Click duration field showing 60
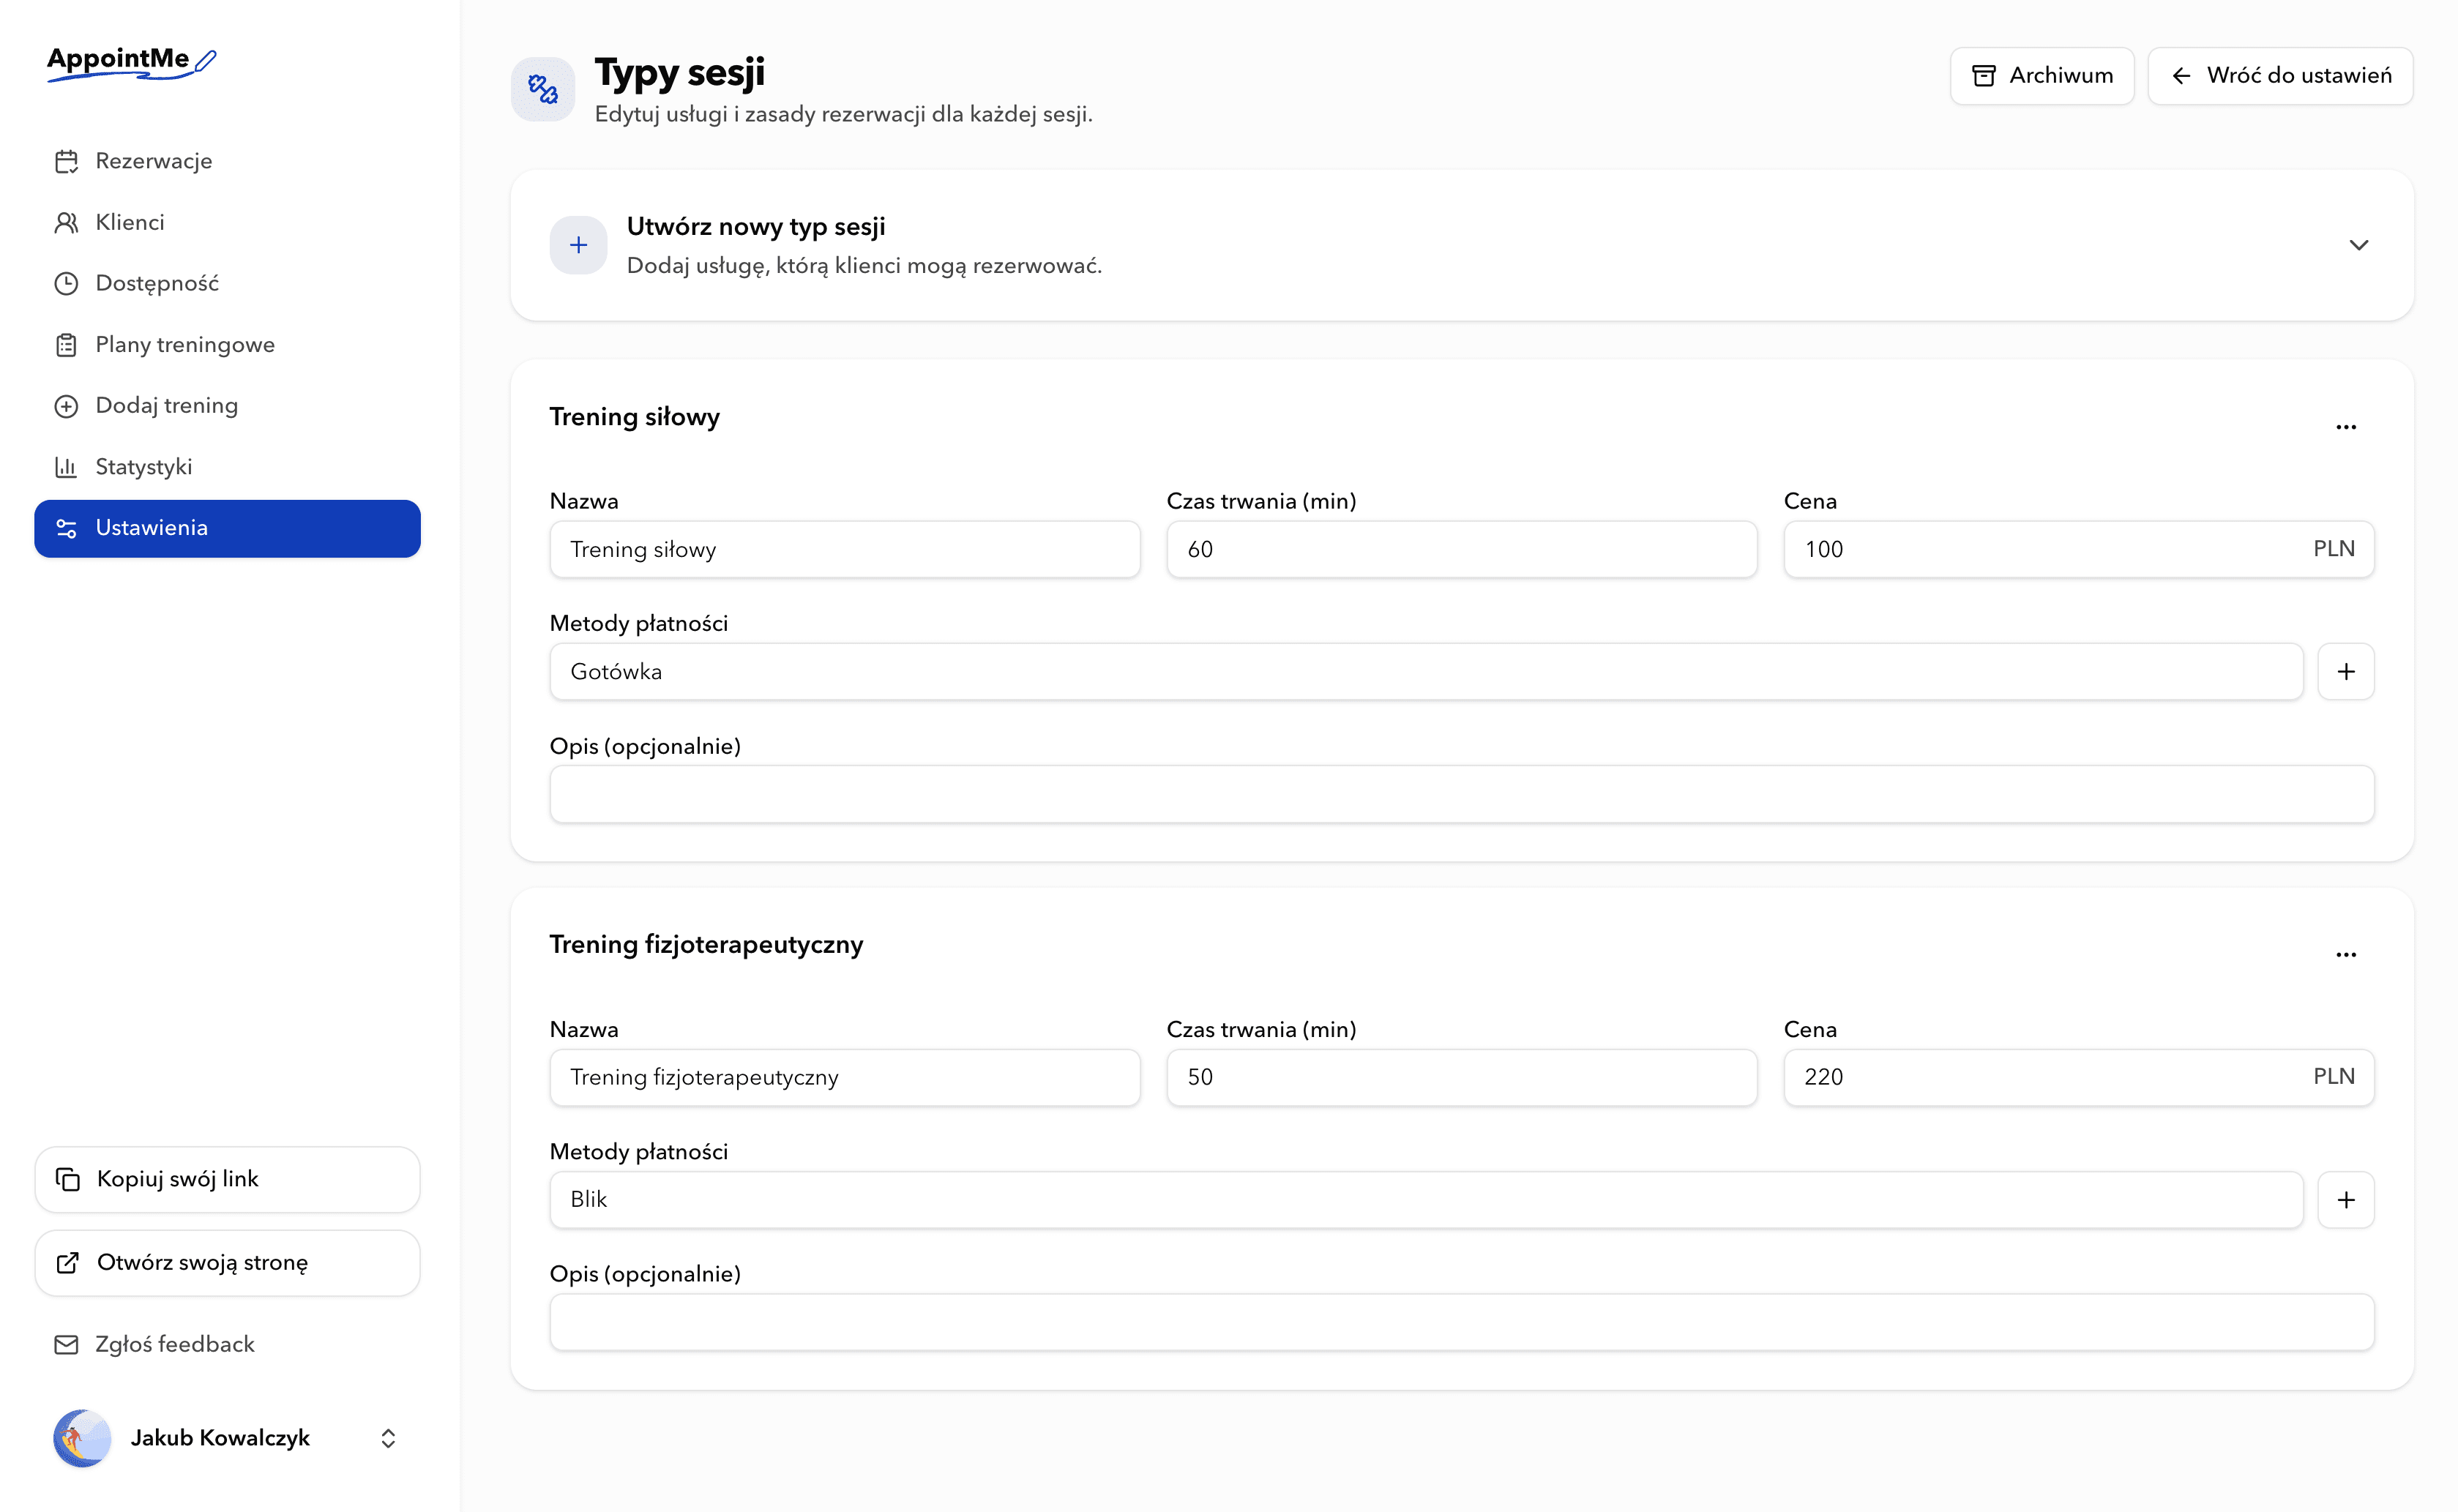Image resolution: width=2458 pixels, height=1512 pixels. click(x=1461, y=549)
